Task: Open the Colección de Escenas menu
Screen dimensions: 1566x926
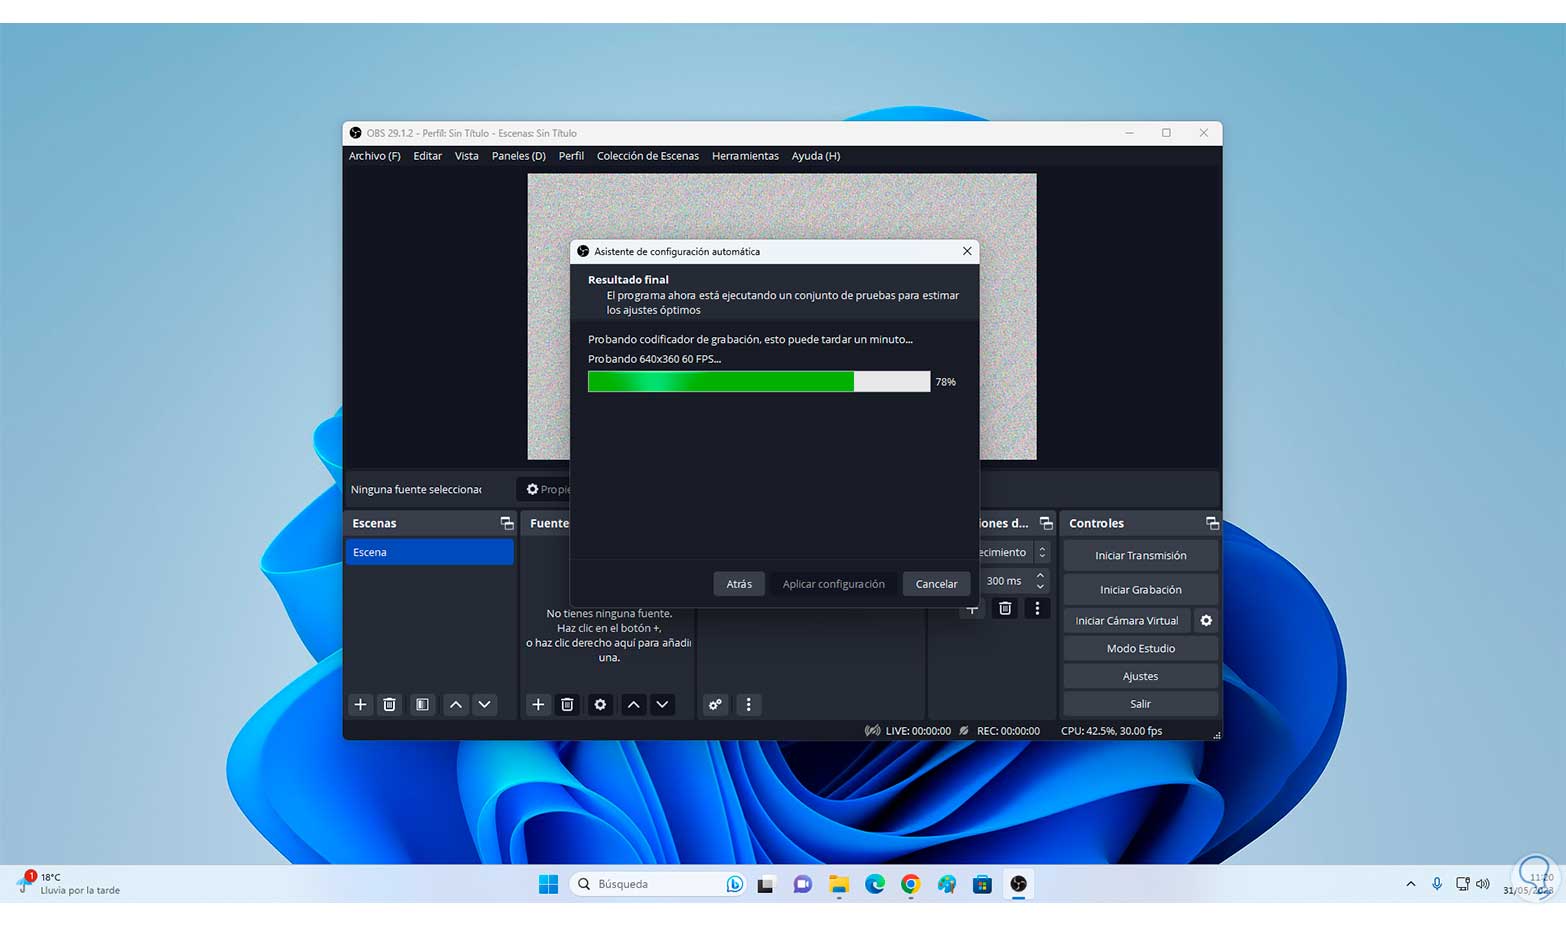Action: click(648, 156)
